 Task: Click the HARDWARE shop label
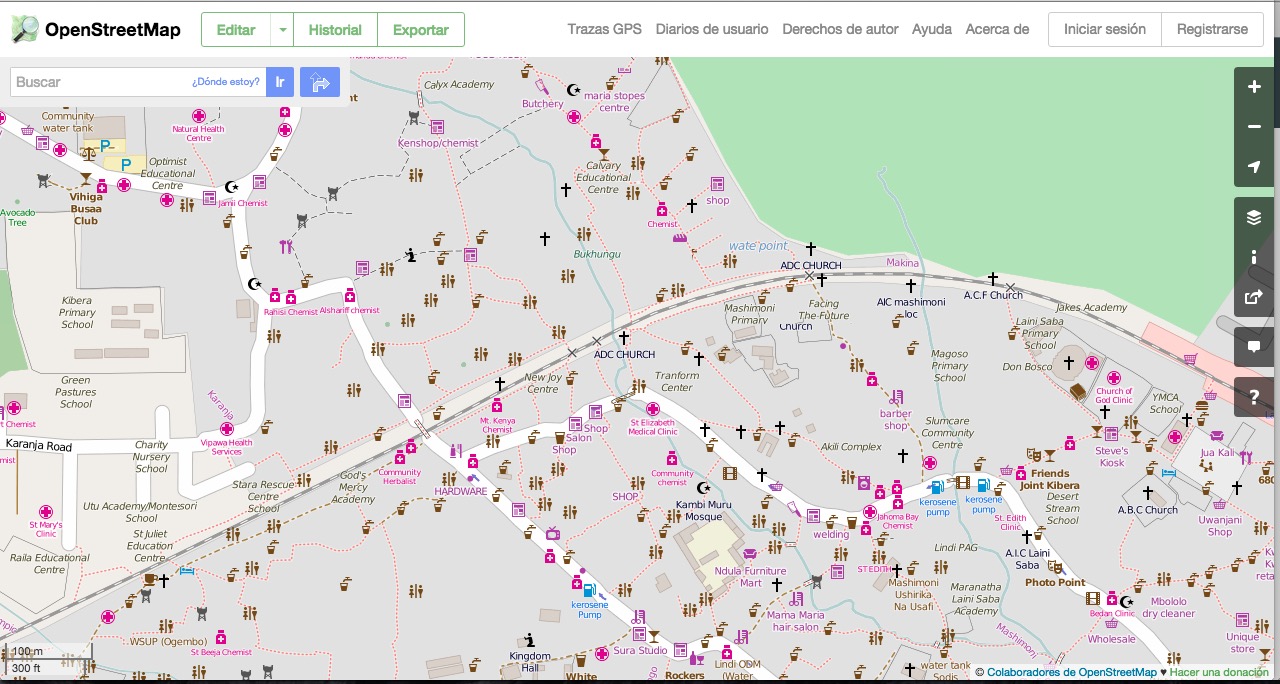(461, 491)
